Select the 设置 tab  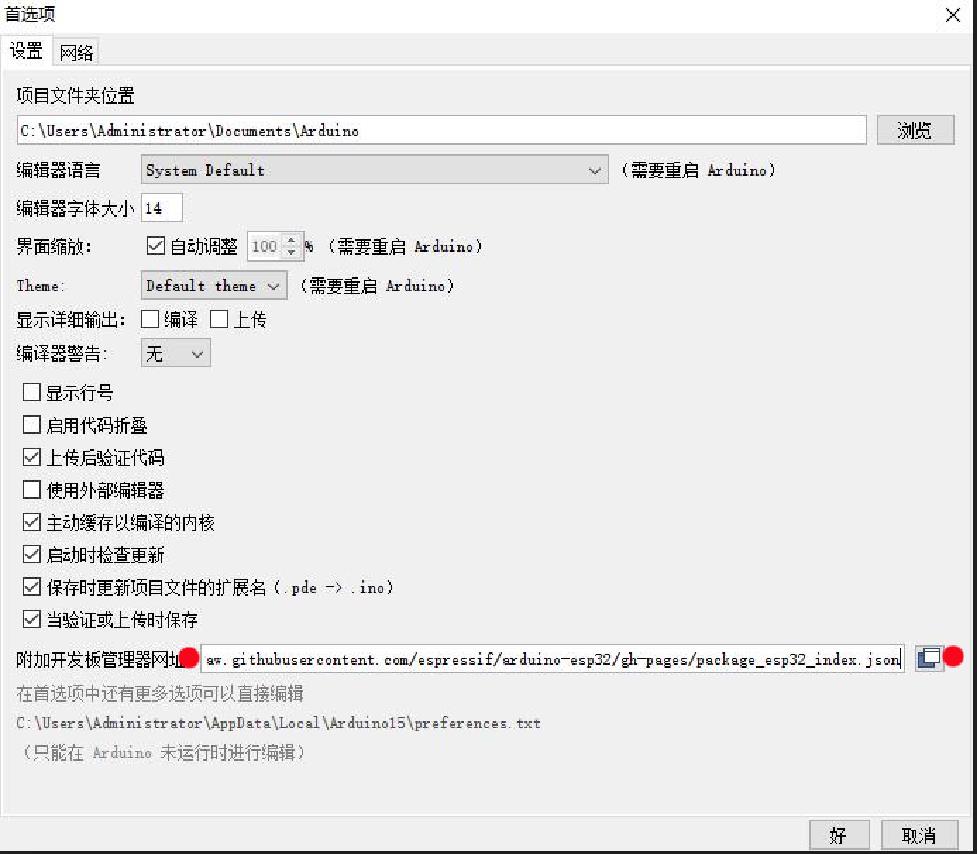click(x=26, y=51)
